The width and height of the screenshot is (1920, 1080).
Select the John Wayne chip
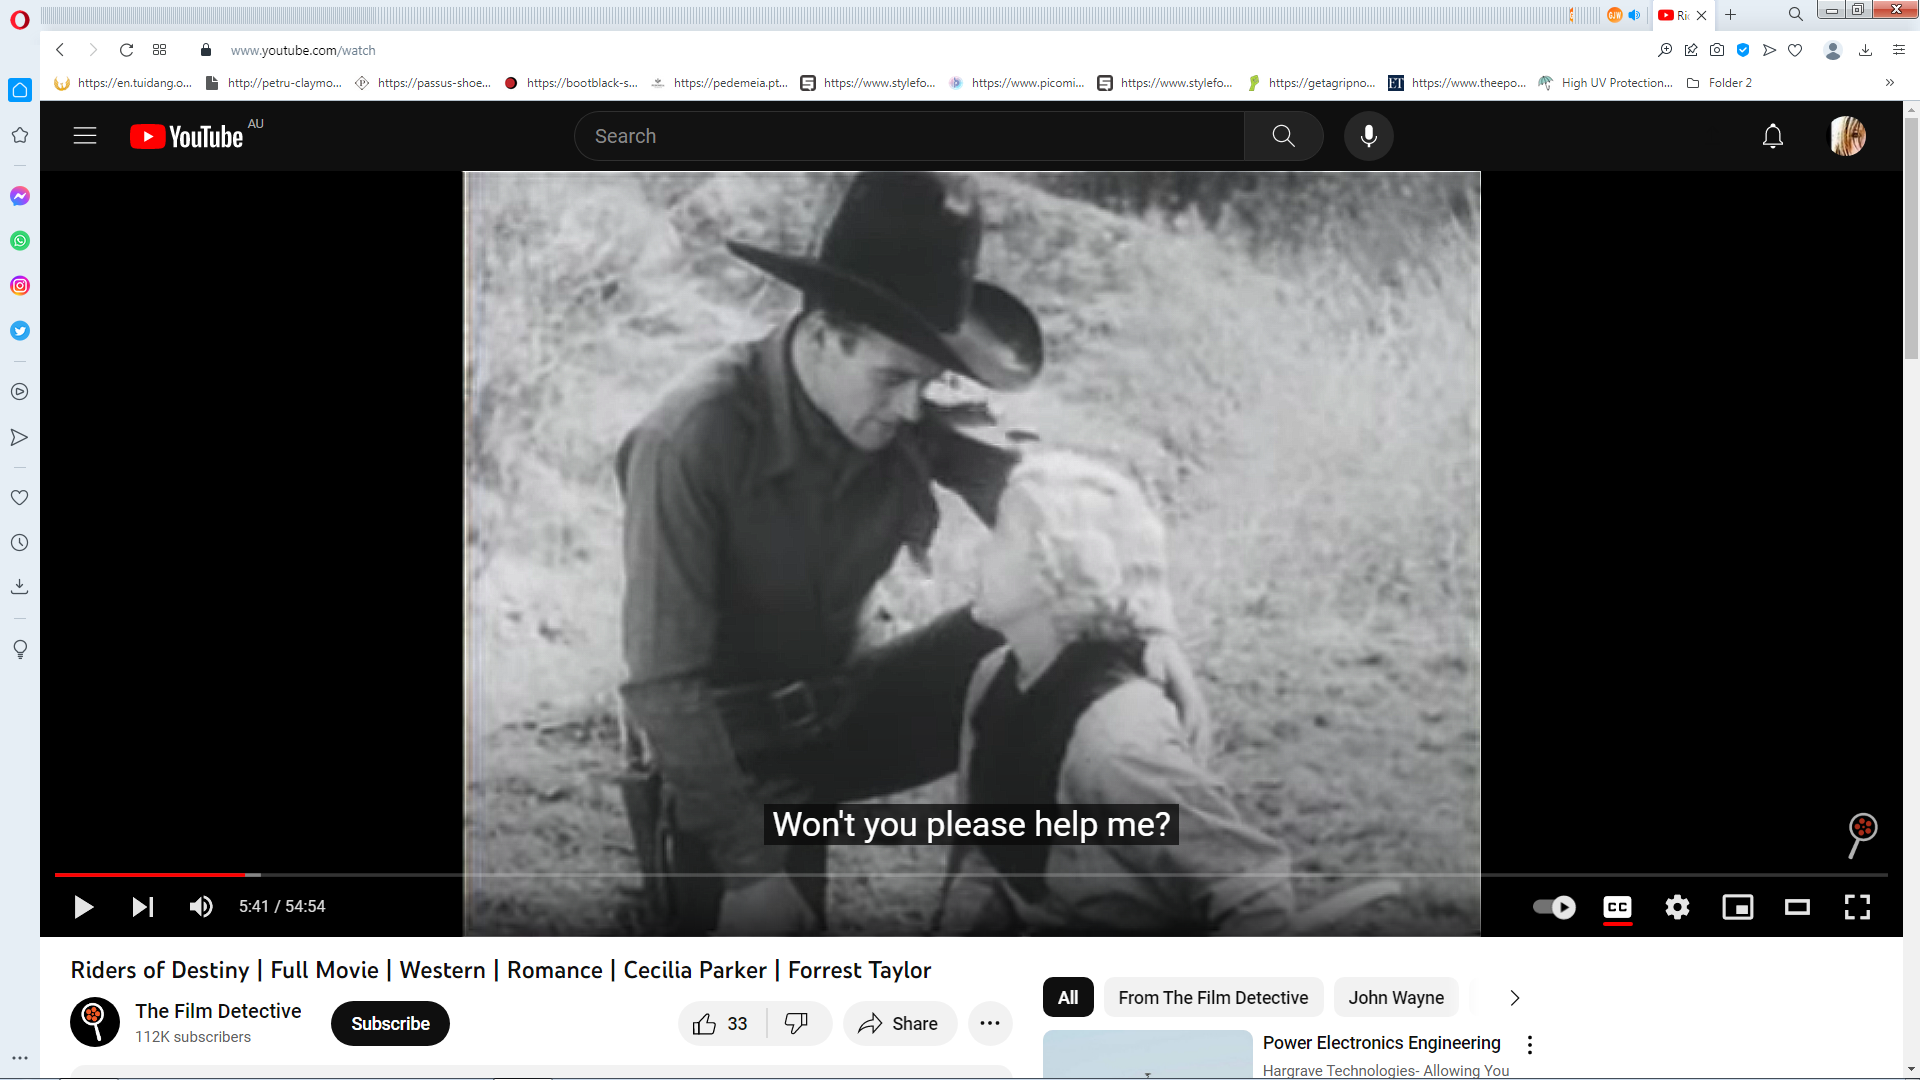point(1396,997)
